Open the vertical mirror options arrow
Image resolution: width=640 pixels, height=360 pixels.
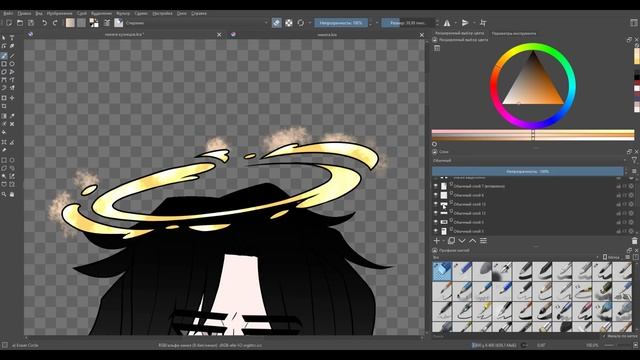point(474,23)
